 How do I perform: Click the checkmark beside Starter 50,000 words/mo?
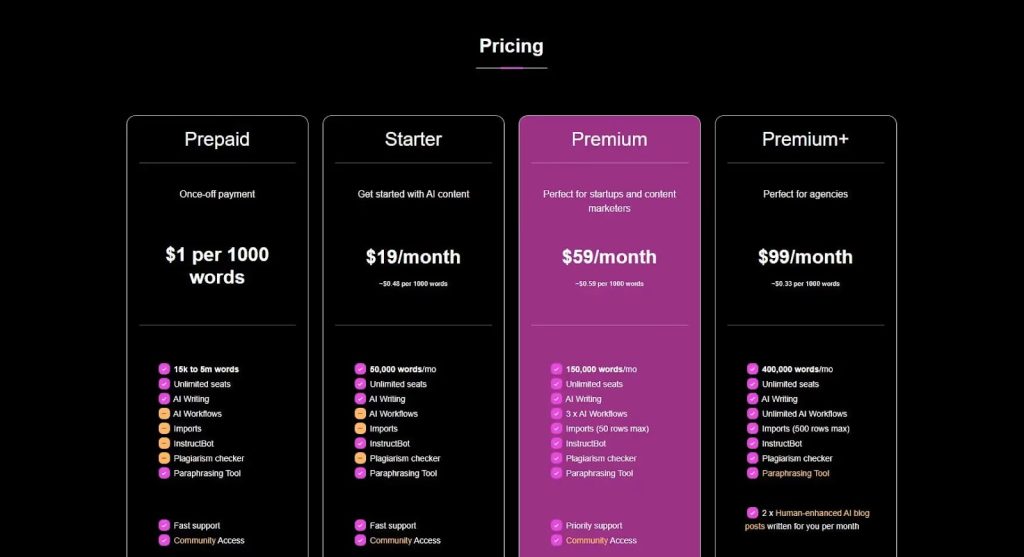click(360, 369)
